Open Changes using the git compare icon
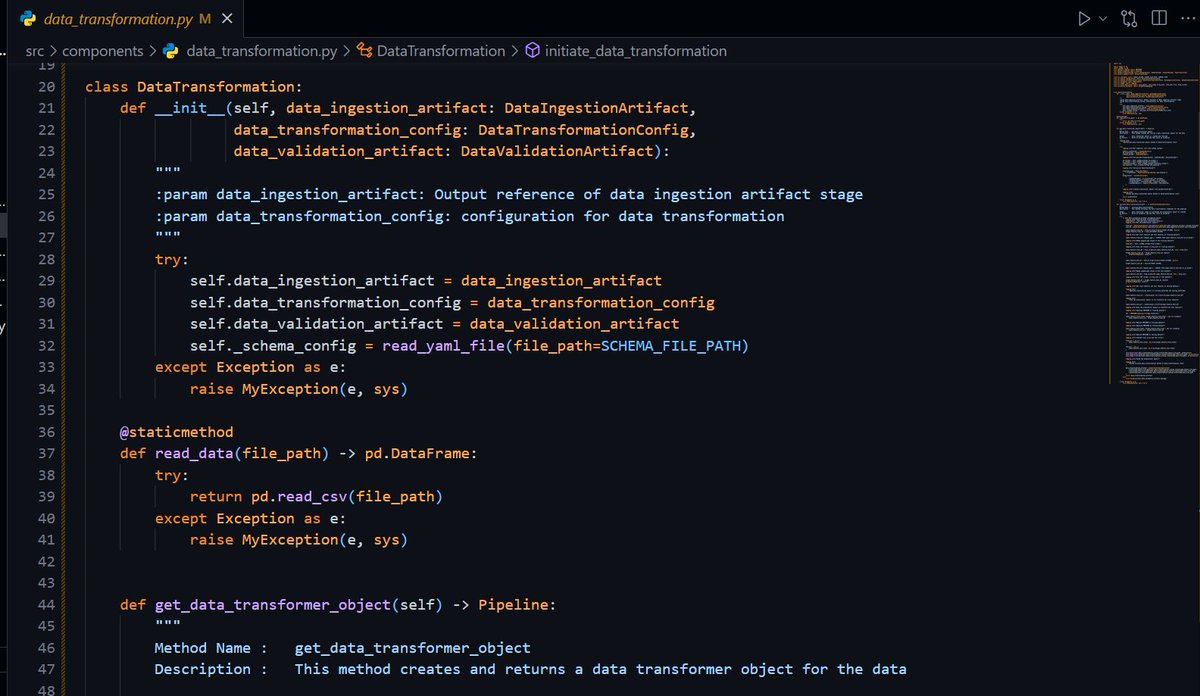This screenshot has width=1200, height=696. coord(1129,17)
